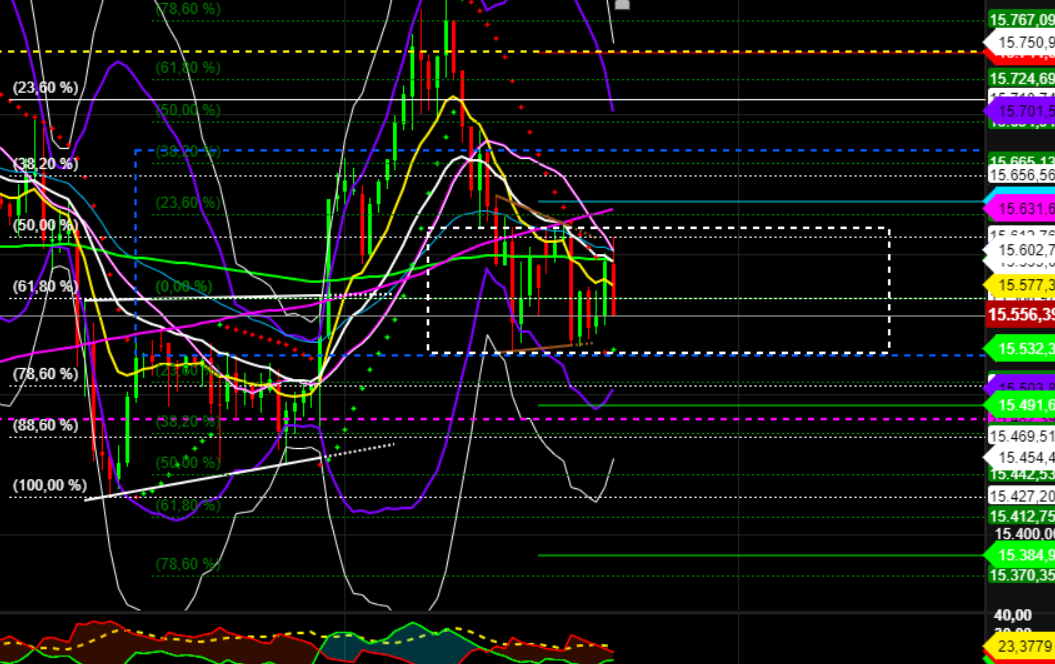1055x664 pixels.
Task: Select the (61,80 %) Fibonacci level label
Action: (x=45, y=286)
